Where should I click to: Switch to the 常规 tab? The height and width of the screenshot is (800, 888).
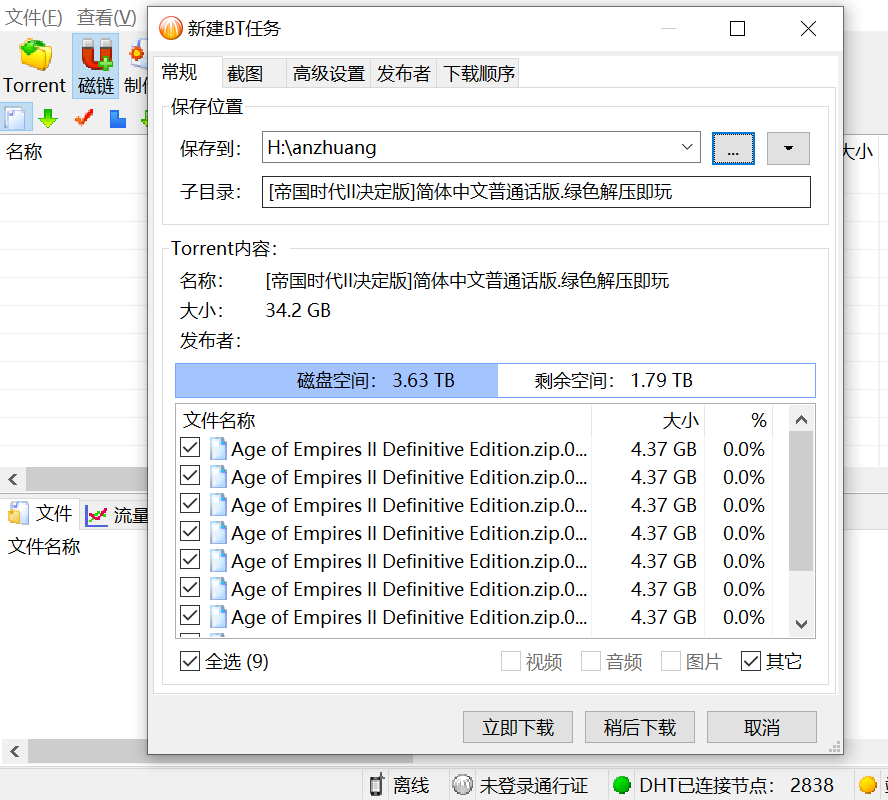pos(187,72)
